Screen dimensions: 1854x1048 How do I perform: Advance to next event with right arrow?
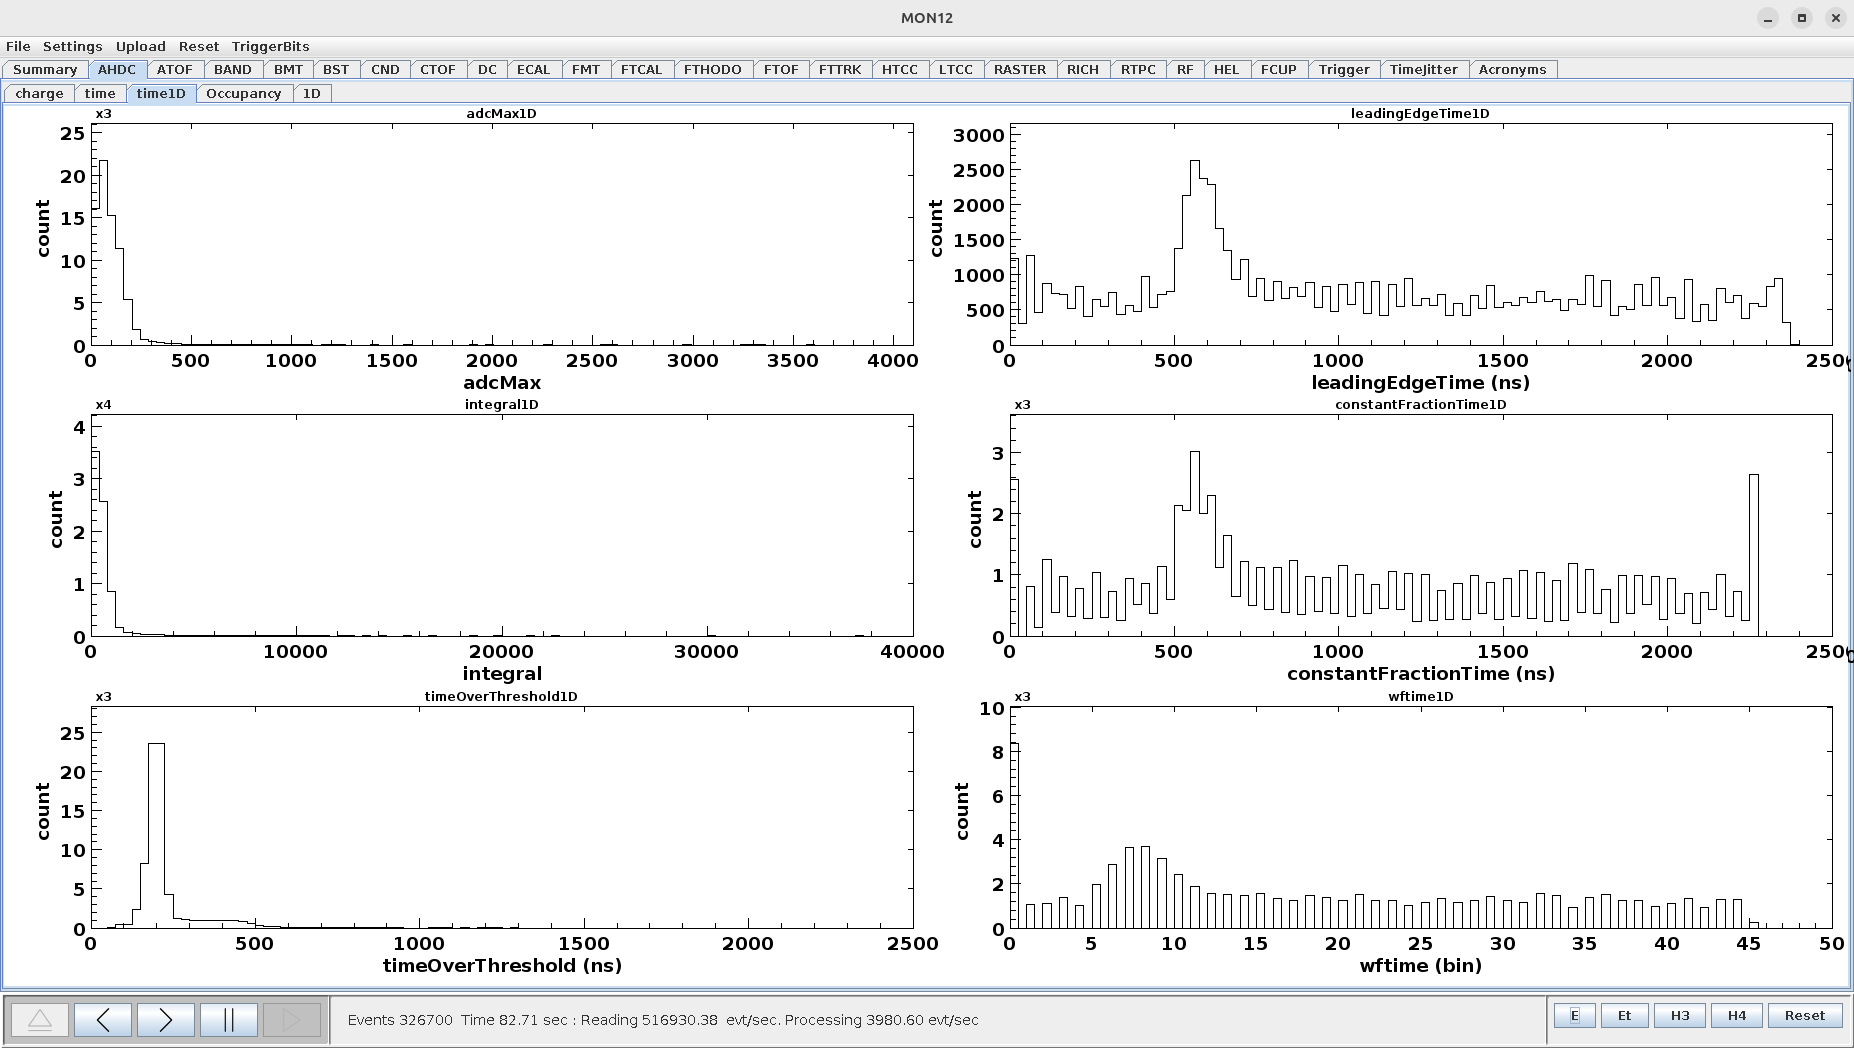tap(166, 1020)
